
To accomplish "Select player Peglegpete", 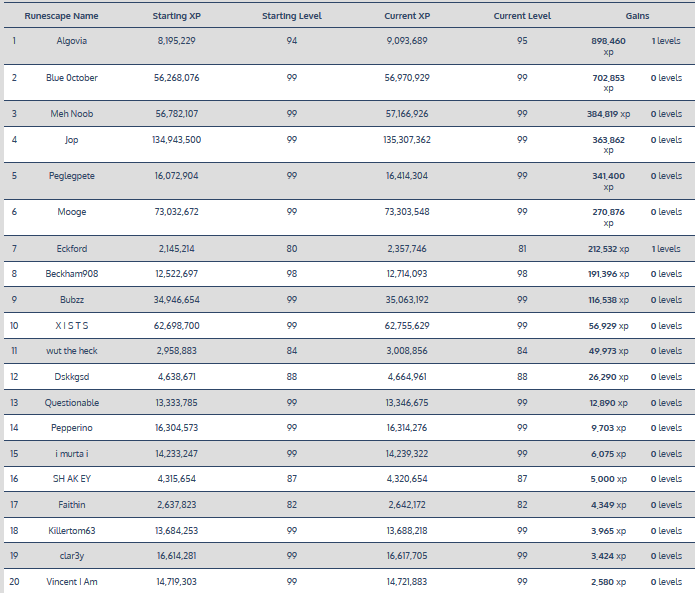I will point(72,176).
